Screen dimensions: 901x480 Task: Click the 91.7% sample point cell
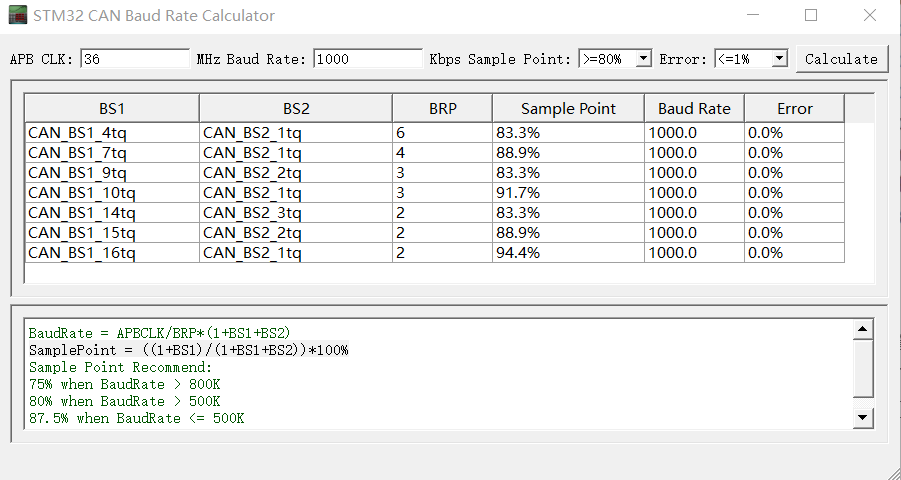point(568,193)
